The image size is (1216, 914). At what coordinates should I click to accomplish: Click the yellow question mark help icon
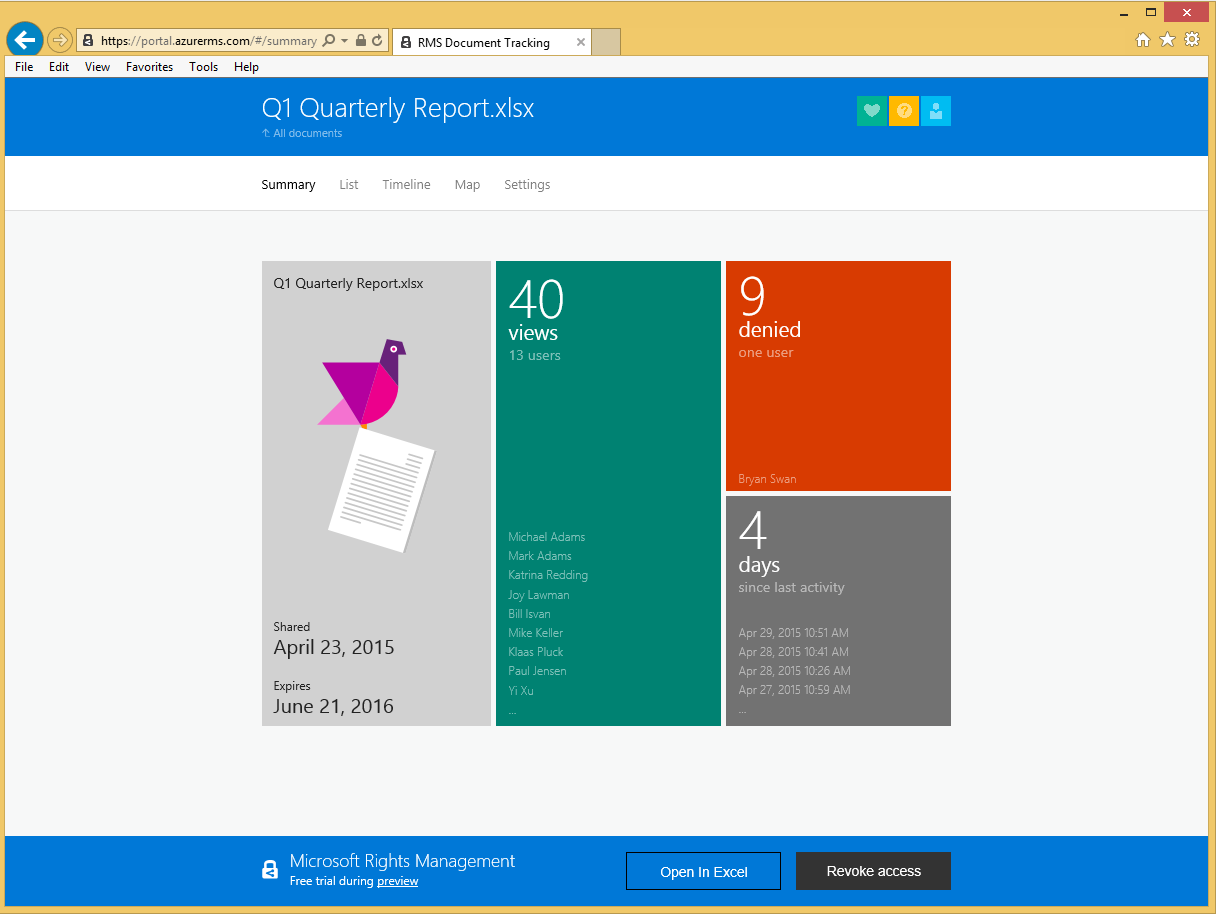[904, 111]
